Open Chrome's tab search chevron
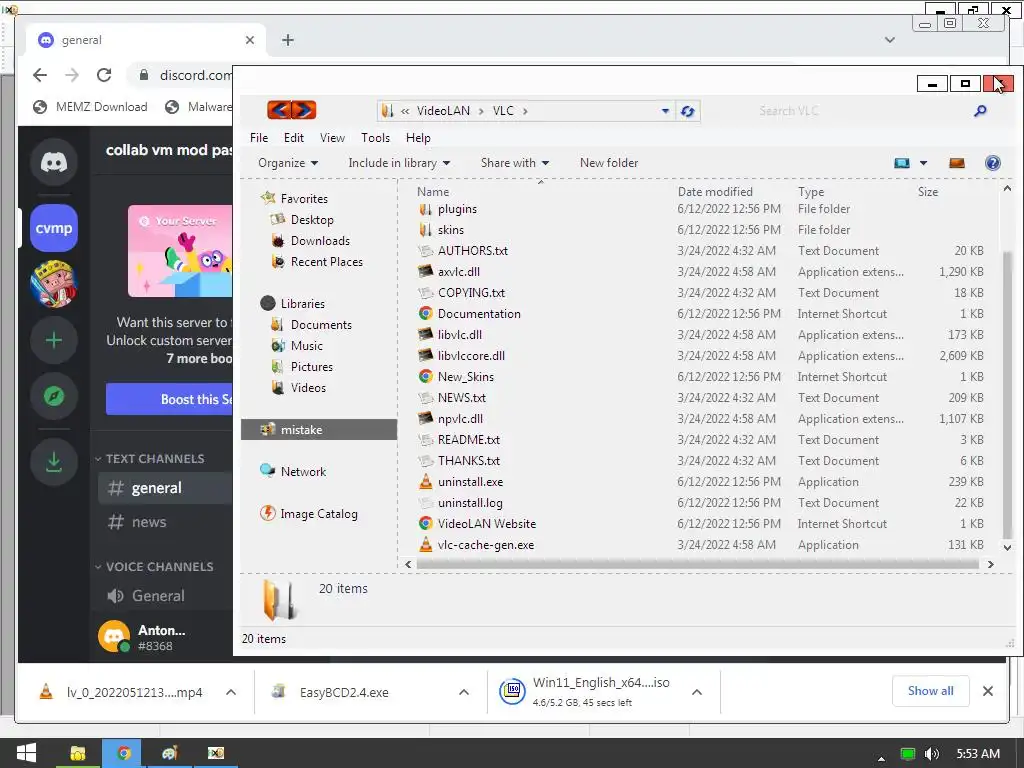This screenshot has height=768, width=1024. [889, 40]
